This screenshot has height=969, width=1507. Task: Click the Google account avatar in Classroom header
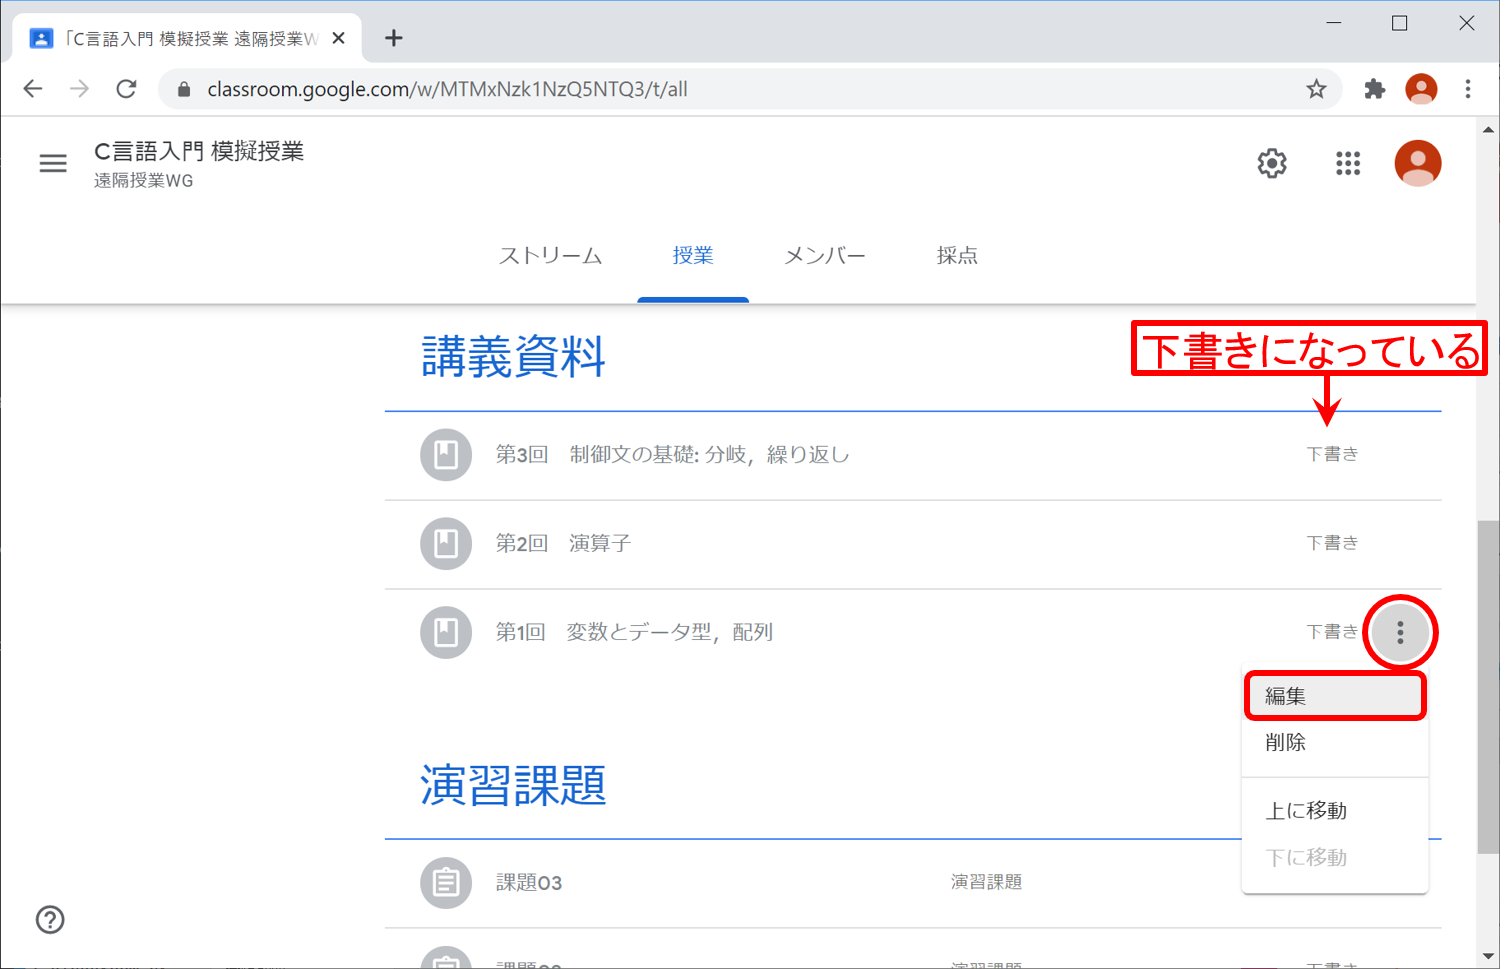click(x=1417, y=163)
